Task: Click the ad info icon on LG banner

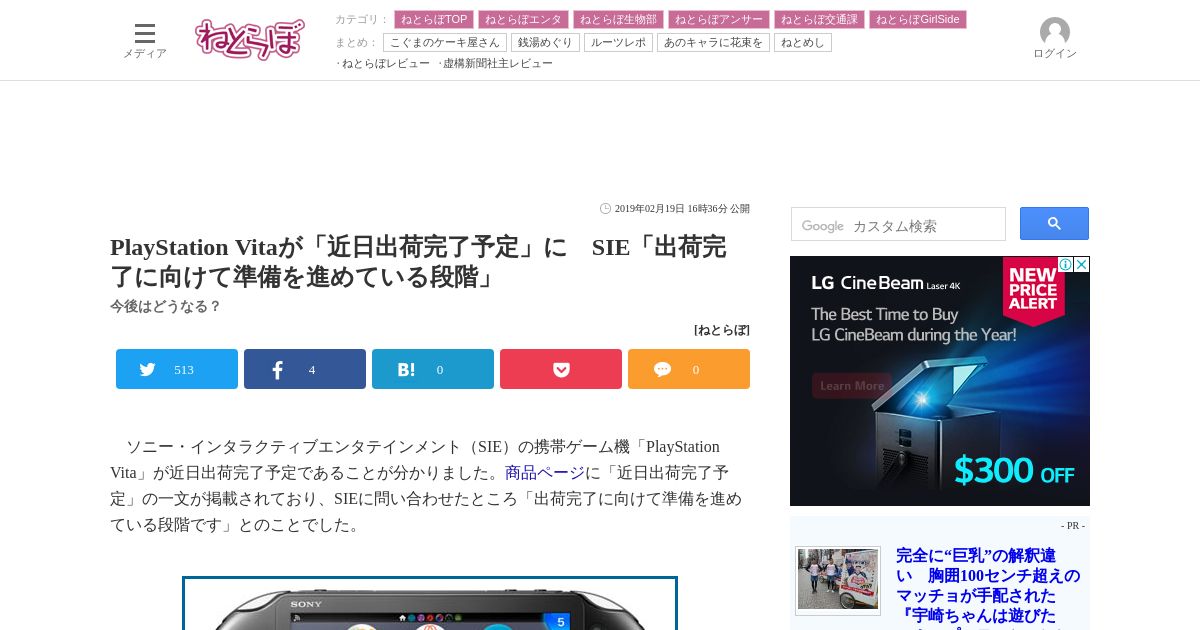Action: coord(1066,264)
